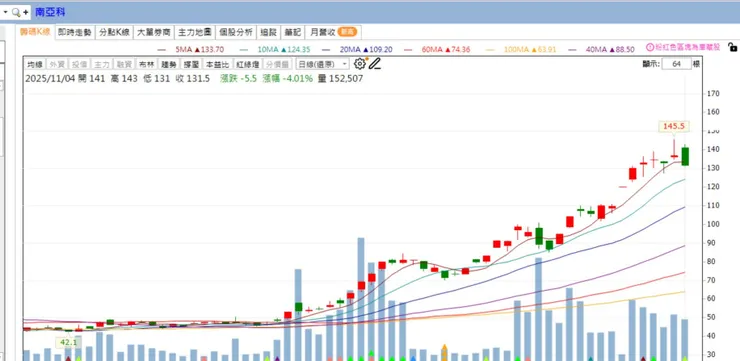Open the 個股分析 tab
740x361 pixels.
pyautogui.click(x=236, y=33)
